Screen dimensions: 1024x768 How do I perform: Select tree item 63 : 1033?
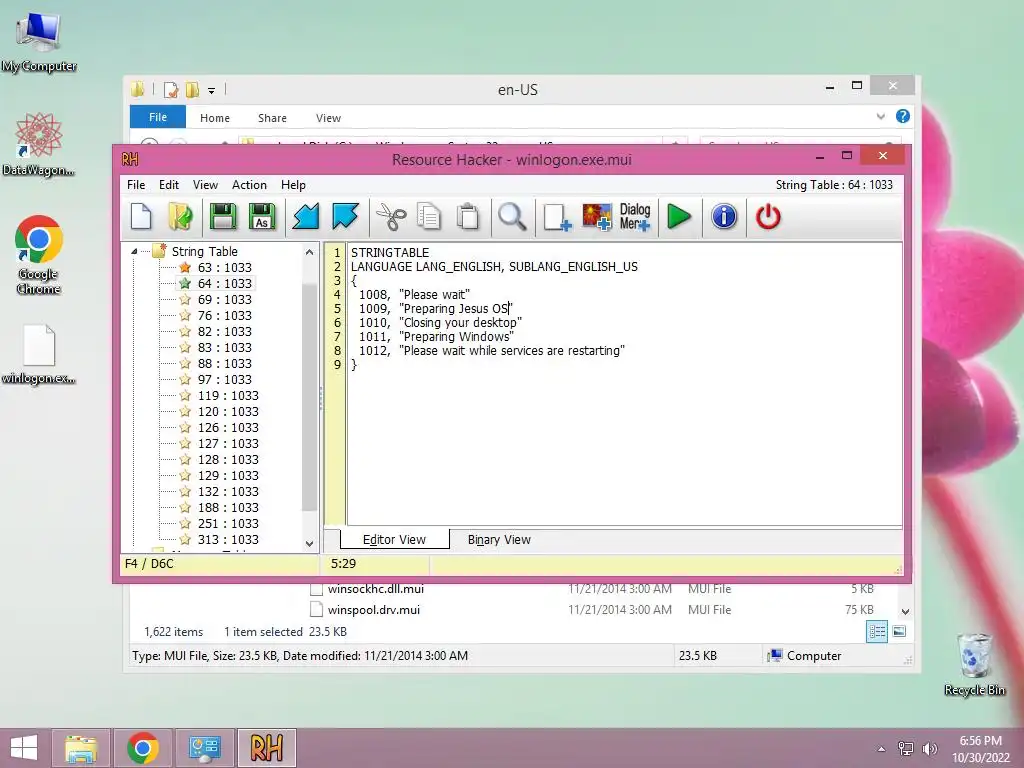(225, 267)
